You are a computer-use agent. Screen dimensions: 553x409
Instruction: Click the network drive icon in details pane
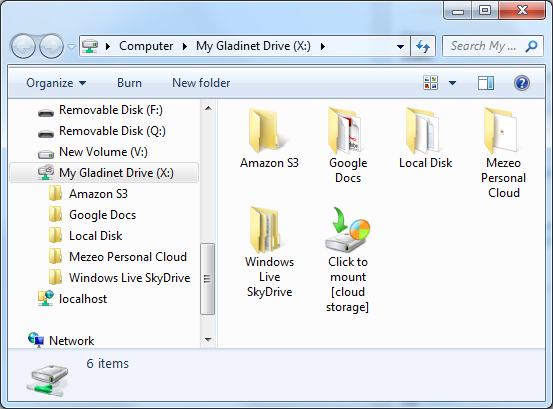pyautogui.click(x=47, y=380)
